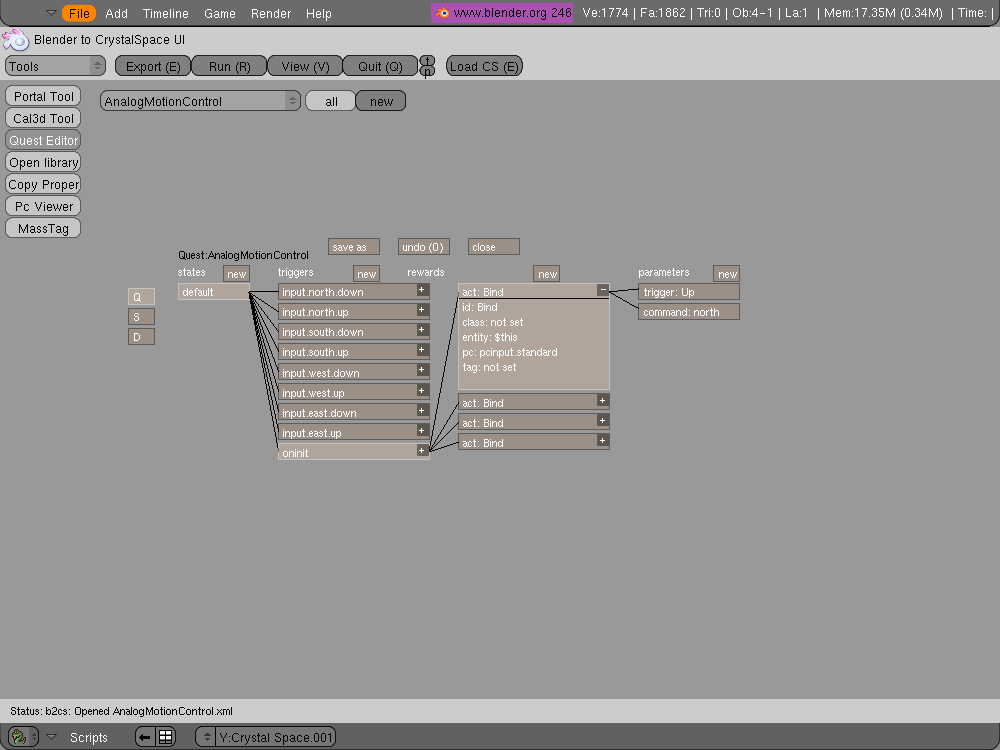This screenshot has width=1000, height=750.
Task: Open the Timeline menu
Action: pyautogui.click(x=165, y=13)
